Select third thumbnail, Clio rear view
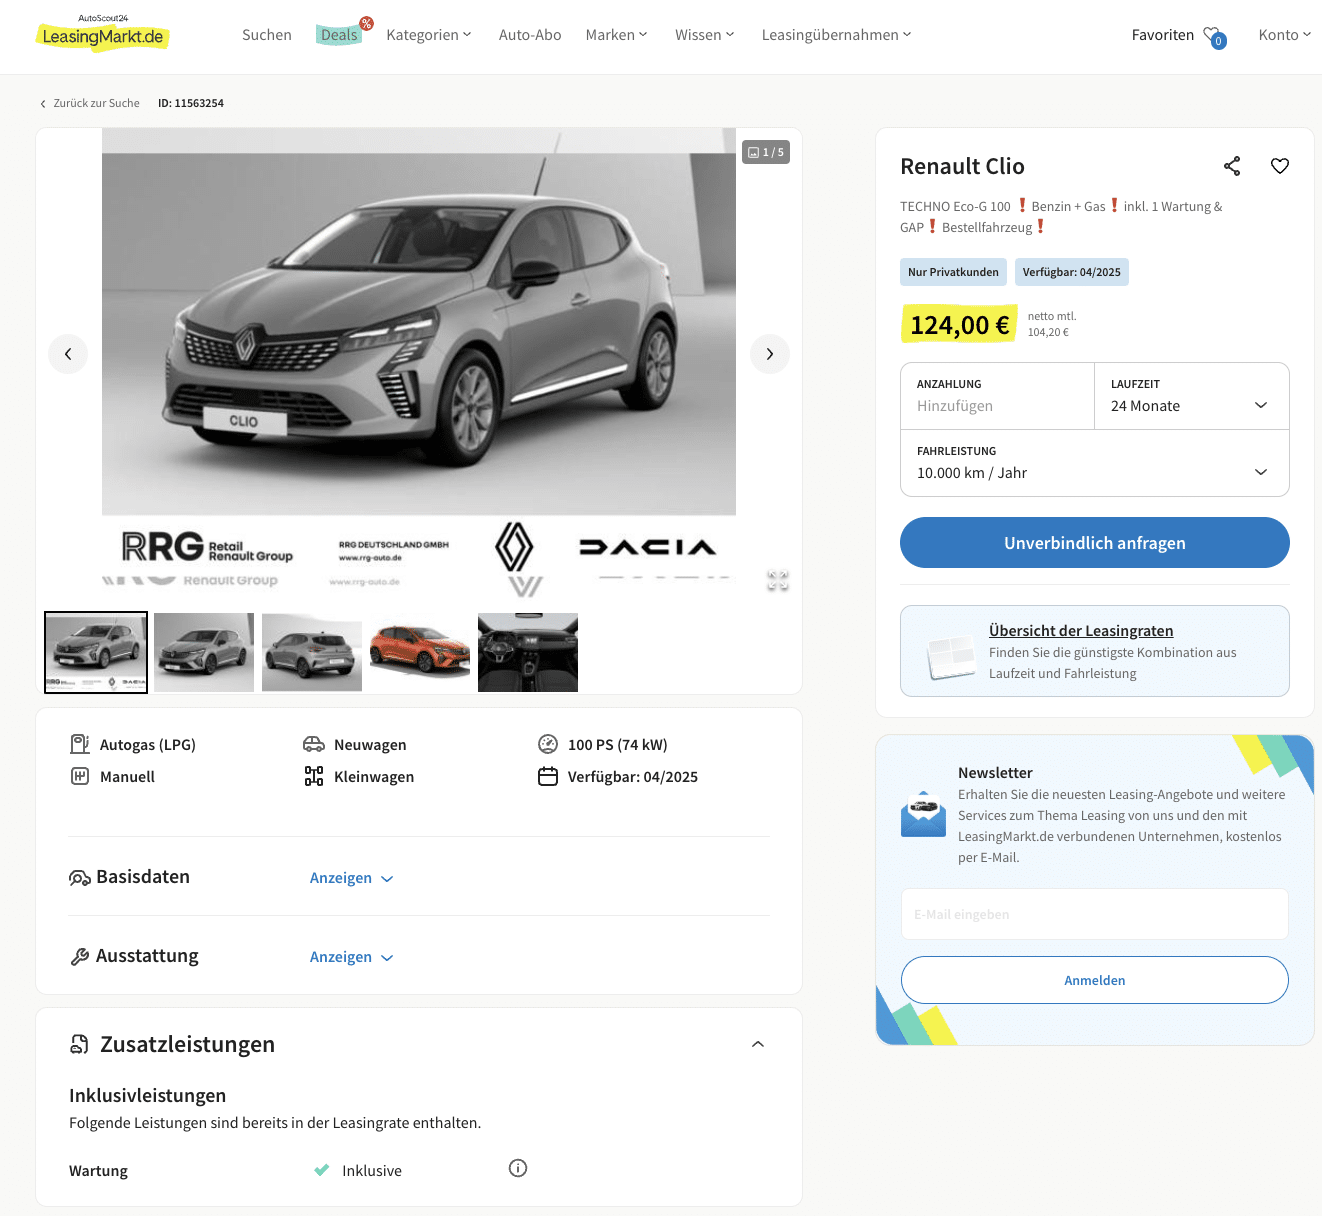1322x1216 pixels. click(x=312, y=652)
